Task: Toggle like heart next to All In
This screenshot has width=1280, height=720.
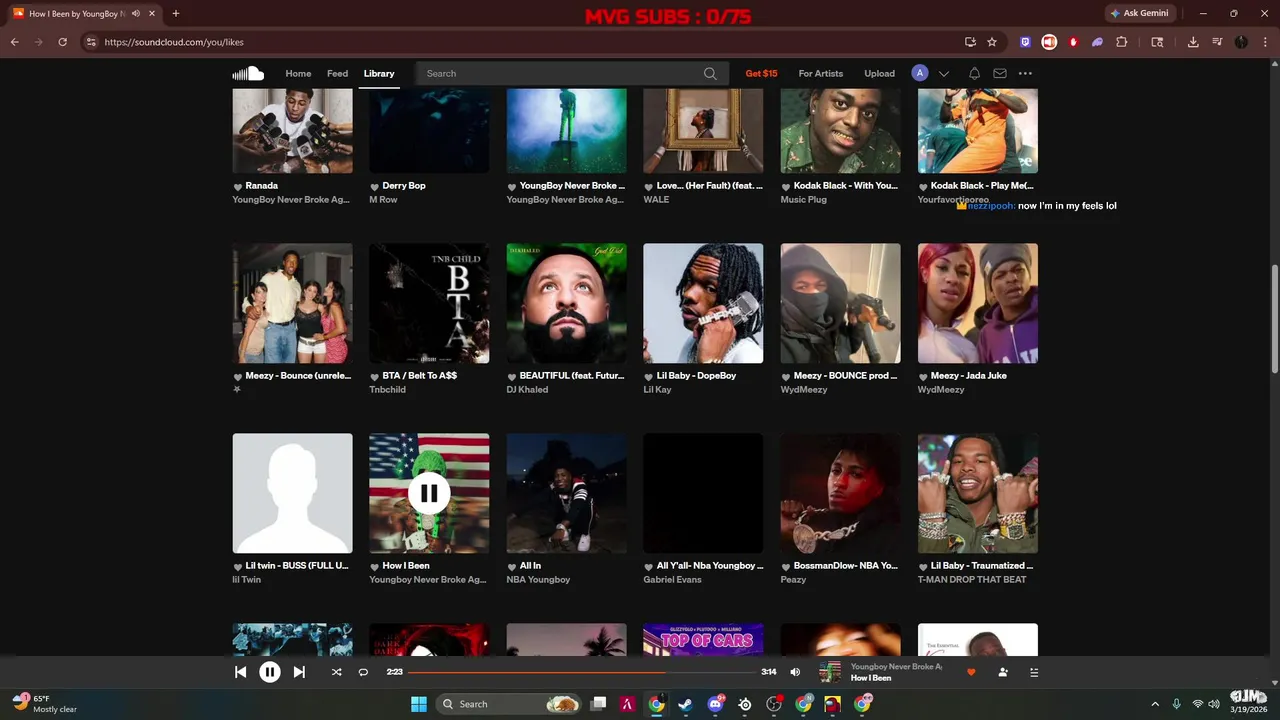Action: 512,567
